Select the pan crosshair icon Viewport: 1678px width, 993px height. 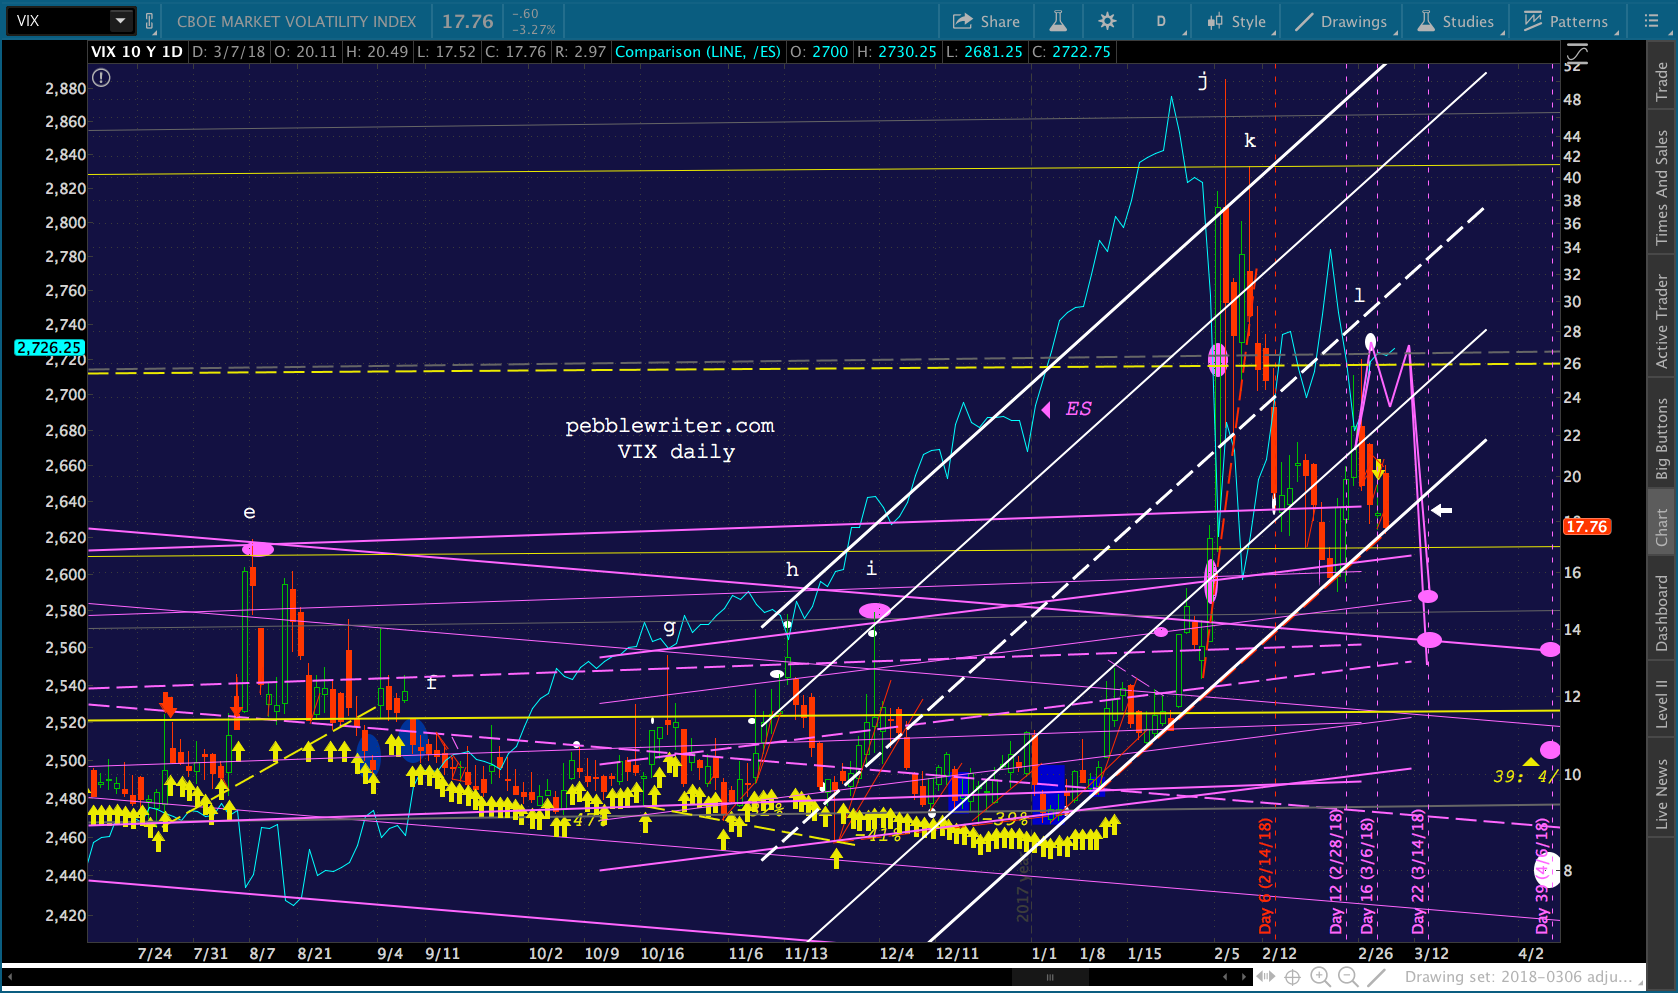point(1292,977)
